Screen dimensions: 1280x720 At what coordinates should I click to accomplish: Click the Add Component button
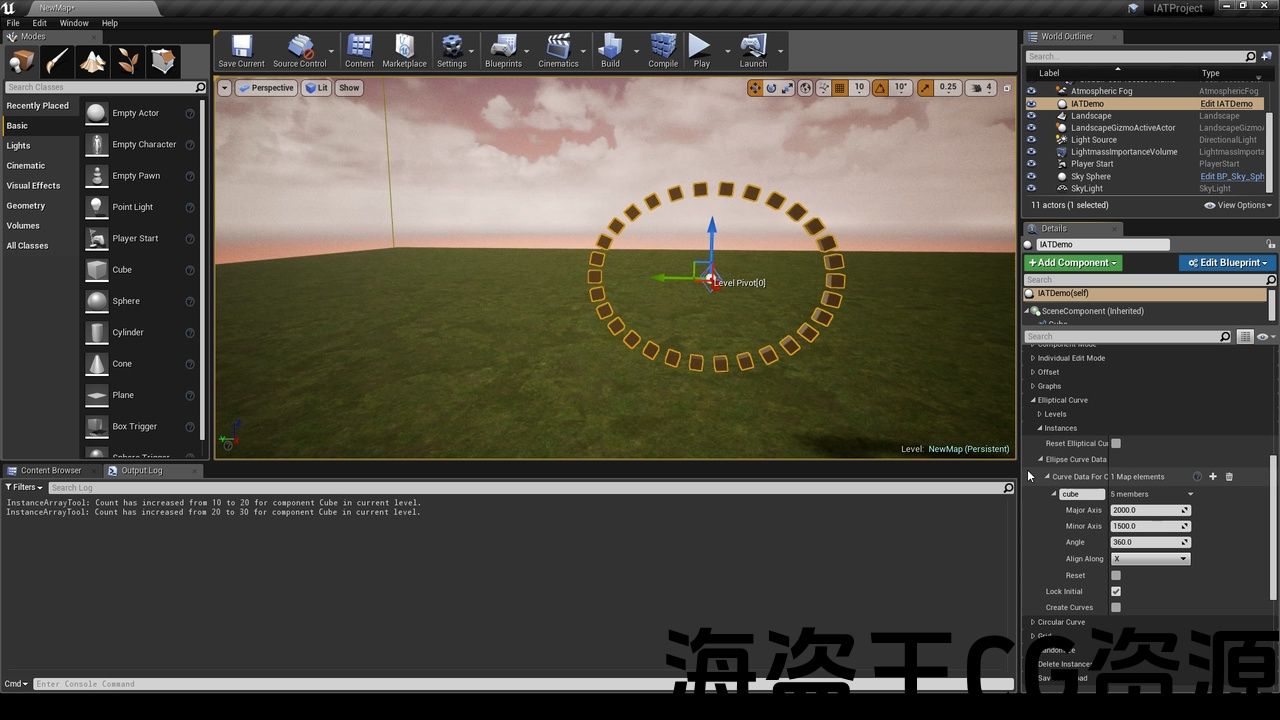[1072, 263]
